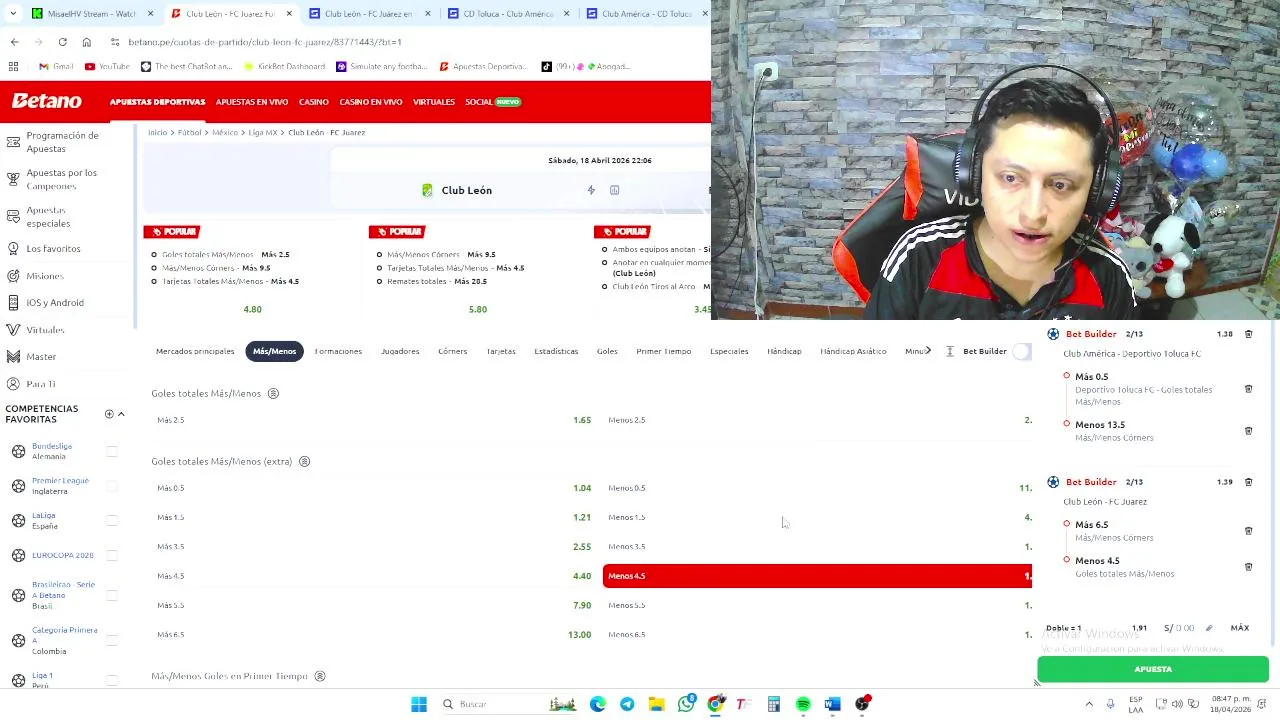Image resolution: width=1280 pixels, height=720 pixels.
Task: Click the Premier League ball icon
Action: (18, 486)
